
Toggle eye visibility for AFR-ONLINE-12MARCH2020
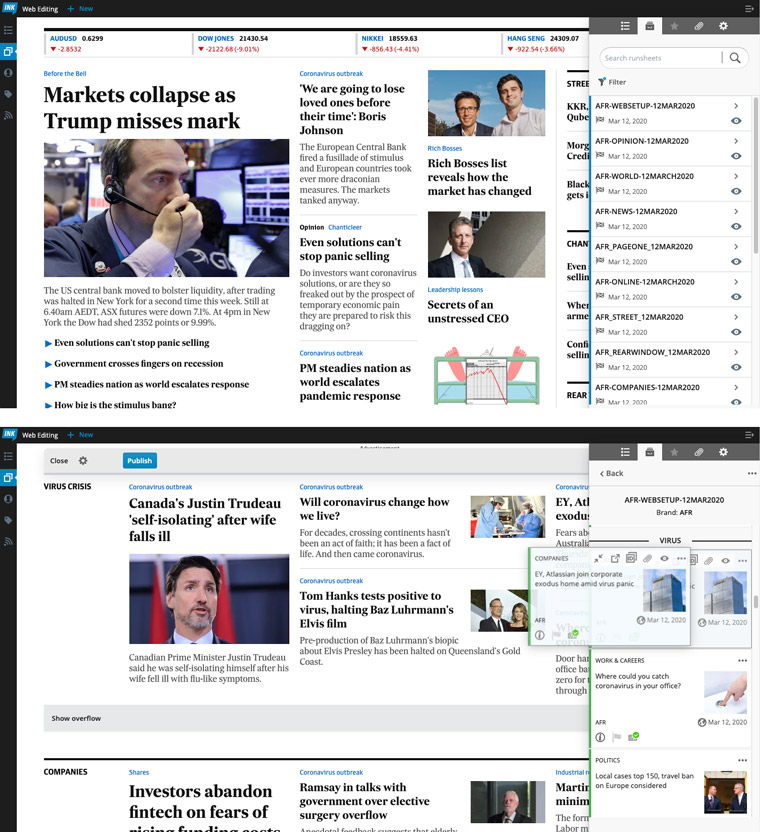pyautogui.click(x=736, y=297)
